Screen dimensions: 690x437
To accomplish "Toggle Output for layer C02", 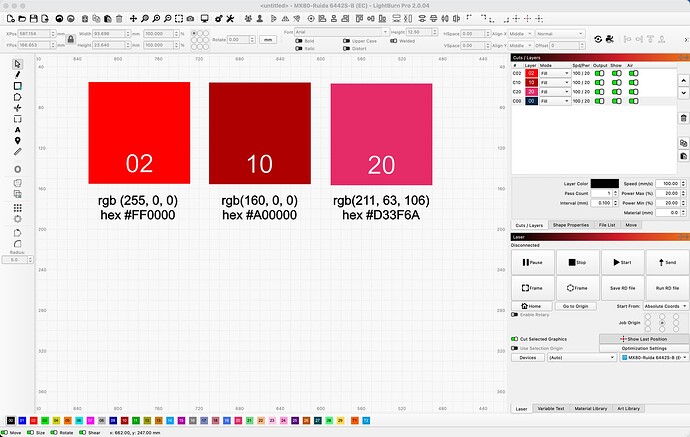I will point(600,75).
